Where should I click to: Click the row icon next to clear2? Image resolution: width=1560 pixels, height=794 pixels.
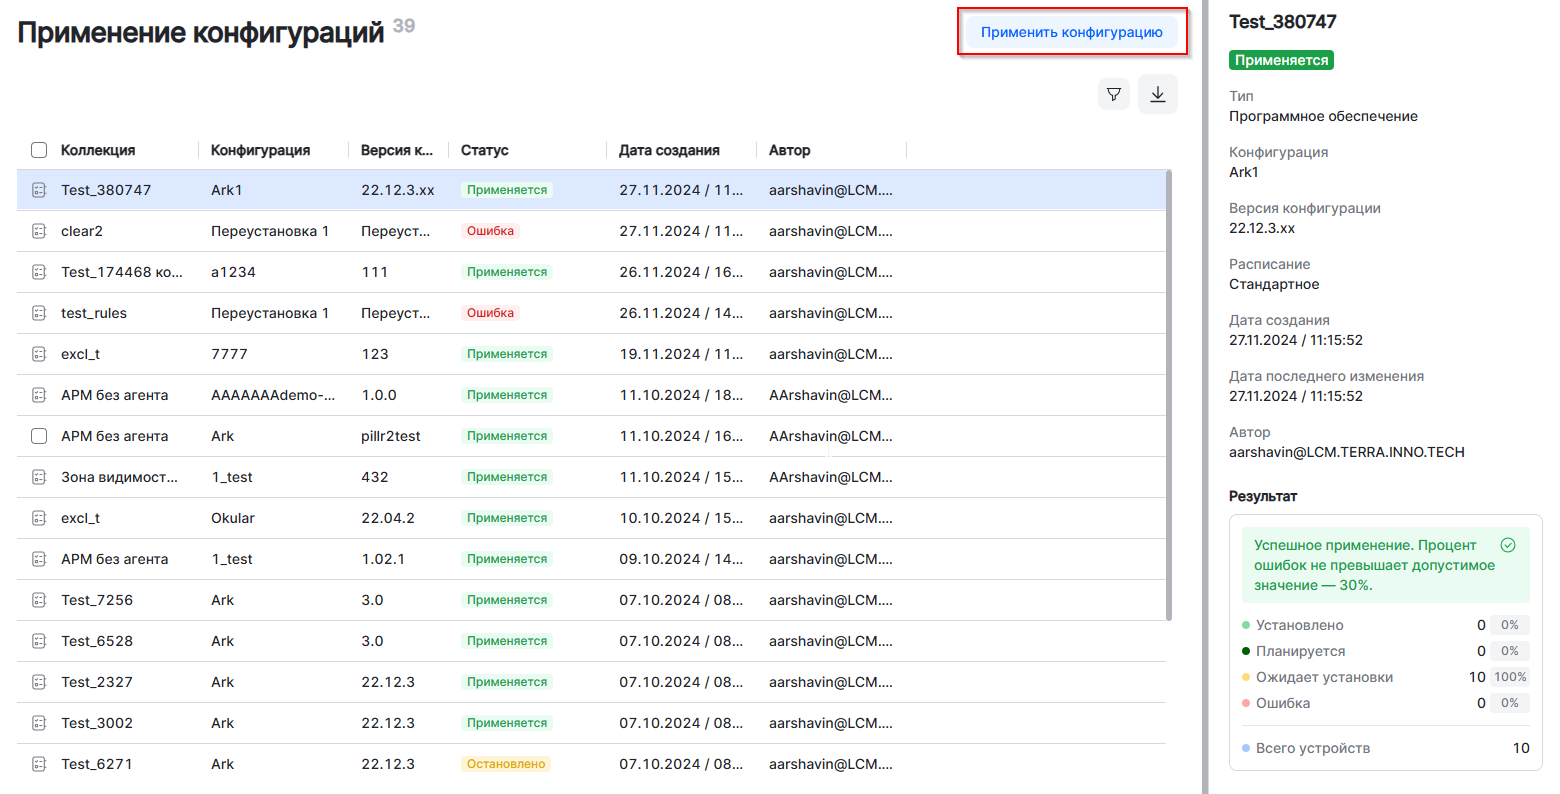pos(39,231)
